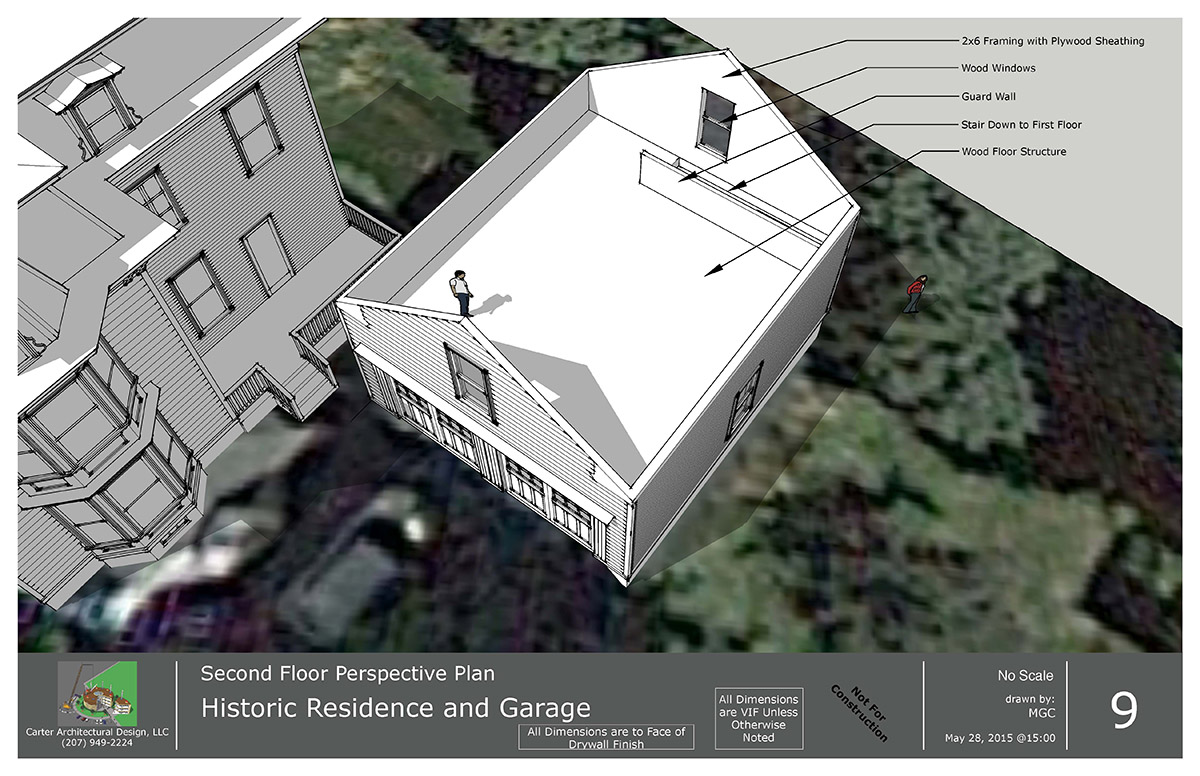Click the 'Carter Architectural Design, LLC' company name
This screenshot has width=1200, height=776.
coord(96,734)
